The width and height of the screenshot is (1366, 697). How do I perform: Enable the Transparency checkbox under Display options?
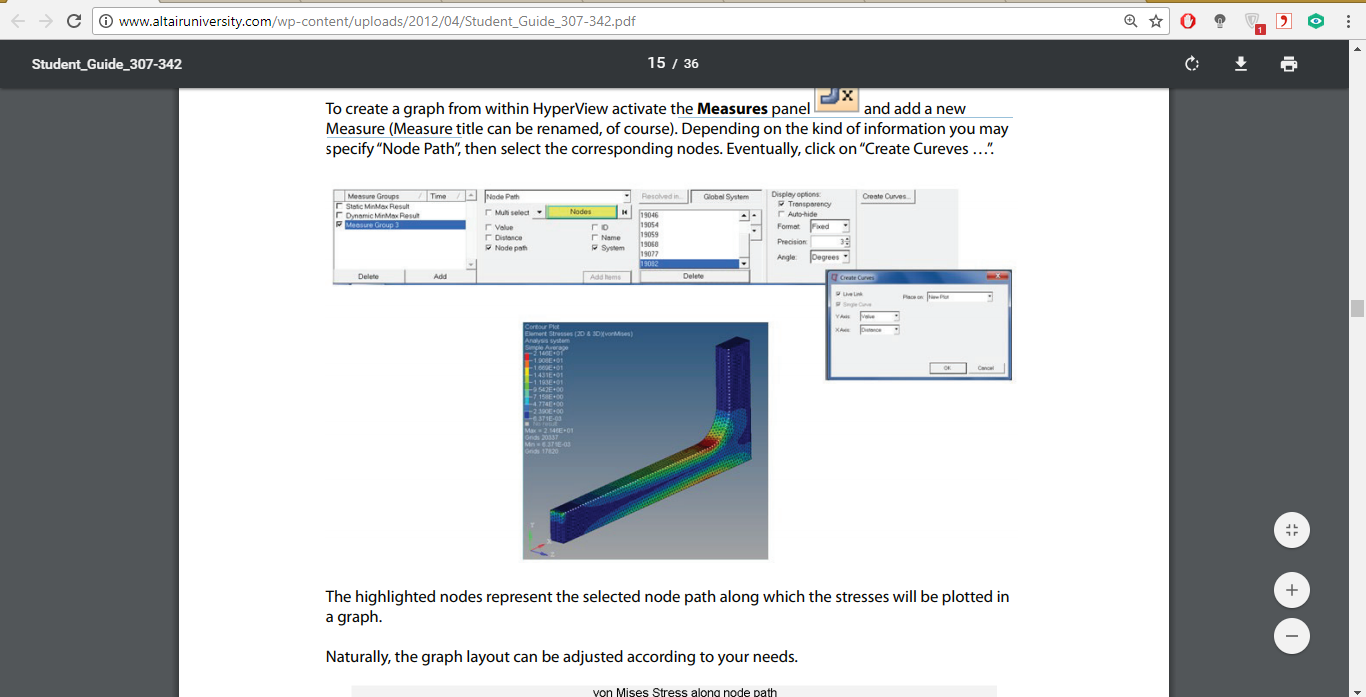click(781, 203)
